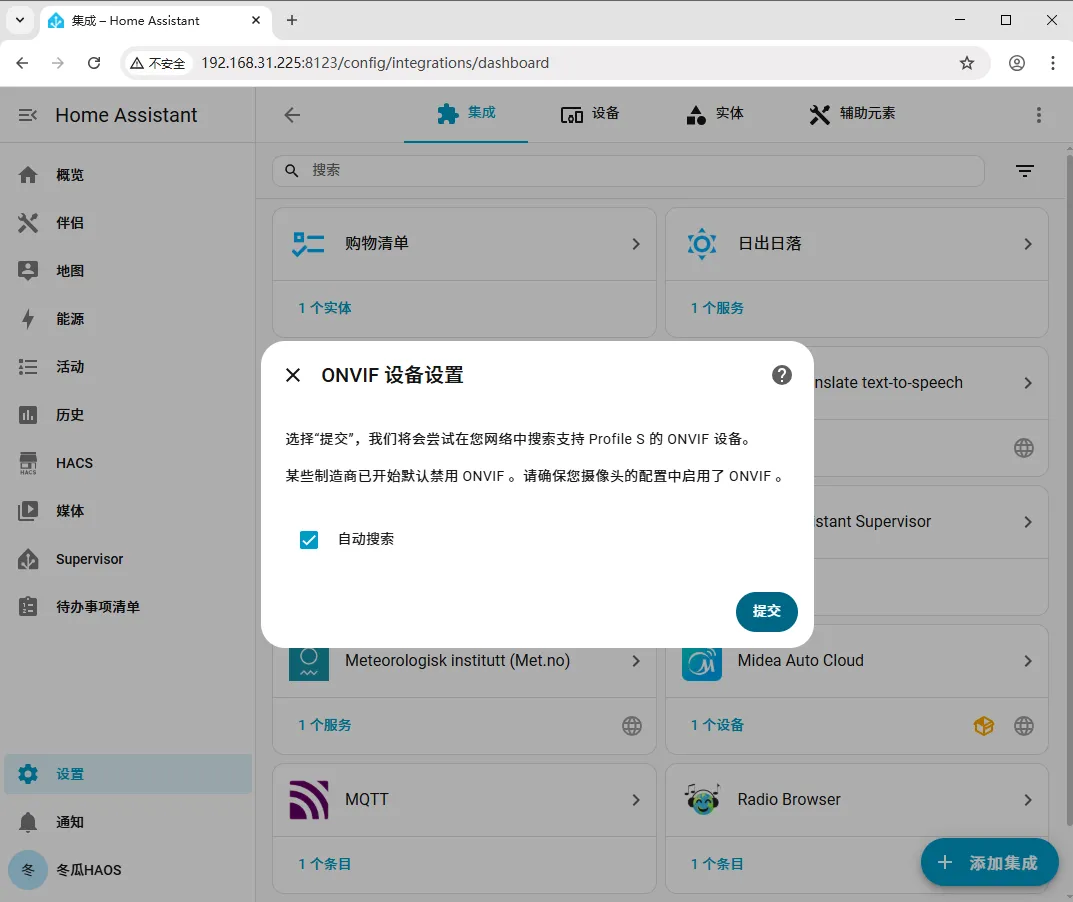The height and width of the screenshot is (902, 1073).
Task: Open a new browser tab
Action: (292, 21)
